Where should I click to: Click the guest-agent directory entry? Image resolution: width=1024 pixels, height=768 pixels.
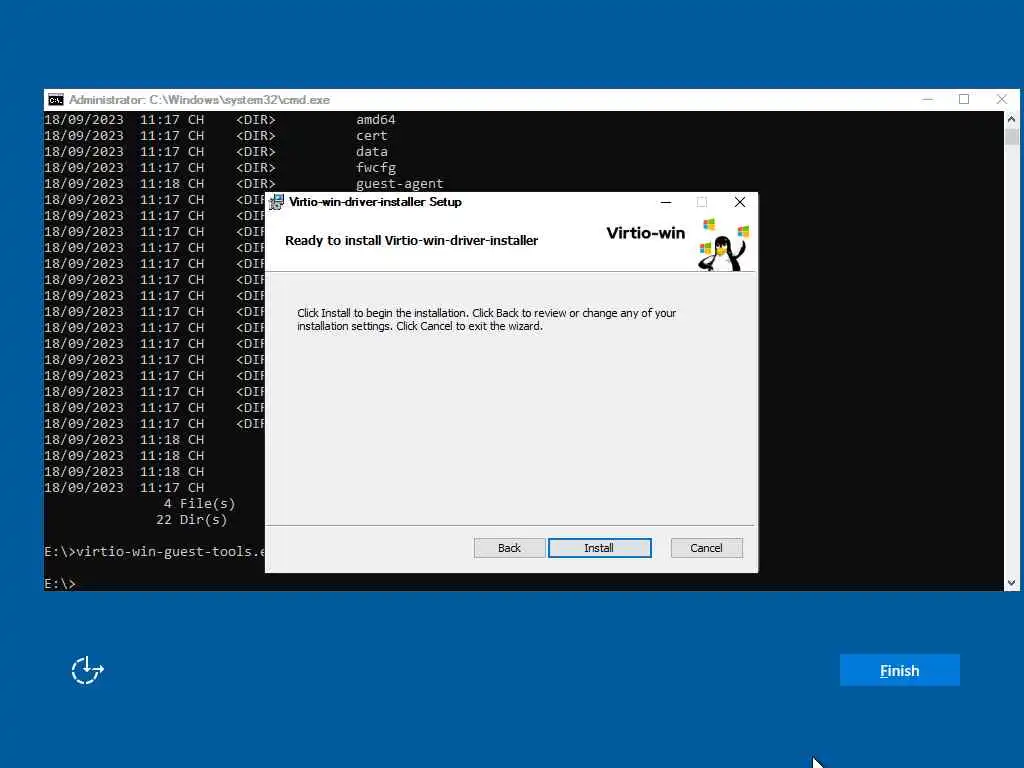(x=400, y=184)
